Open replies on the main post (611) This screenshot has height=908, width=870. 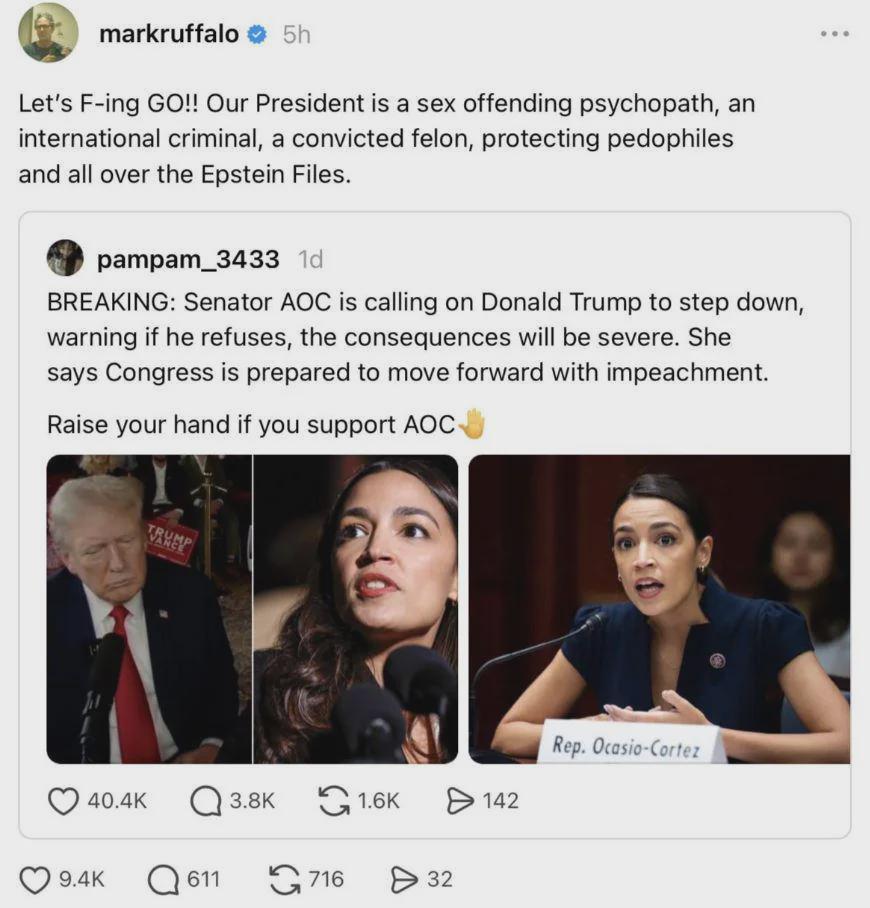pos(163,879)
